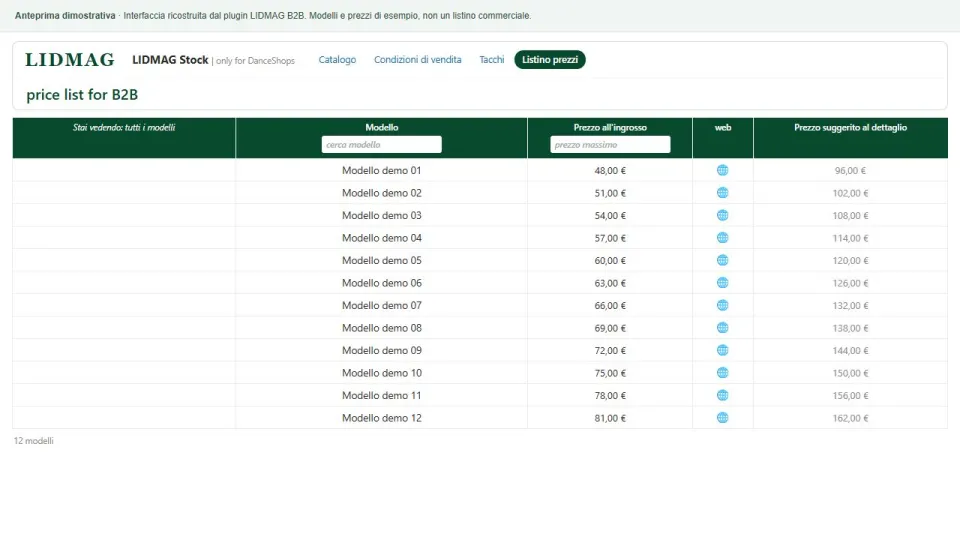Image resolution: width=960 pixels, height=540 pixels.
Task: Open web globe icon for Modello demo 04
Action: 722,238
